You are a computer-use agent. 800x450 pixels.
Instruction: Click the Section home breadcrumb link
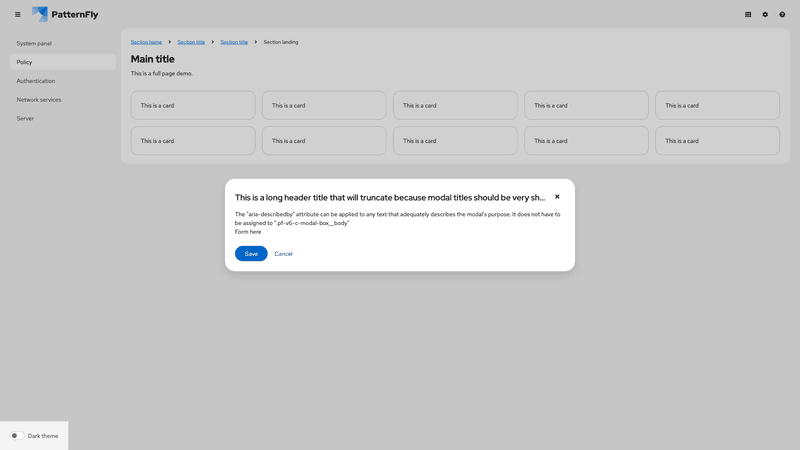pos(146,42)
